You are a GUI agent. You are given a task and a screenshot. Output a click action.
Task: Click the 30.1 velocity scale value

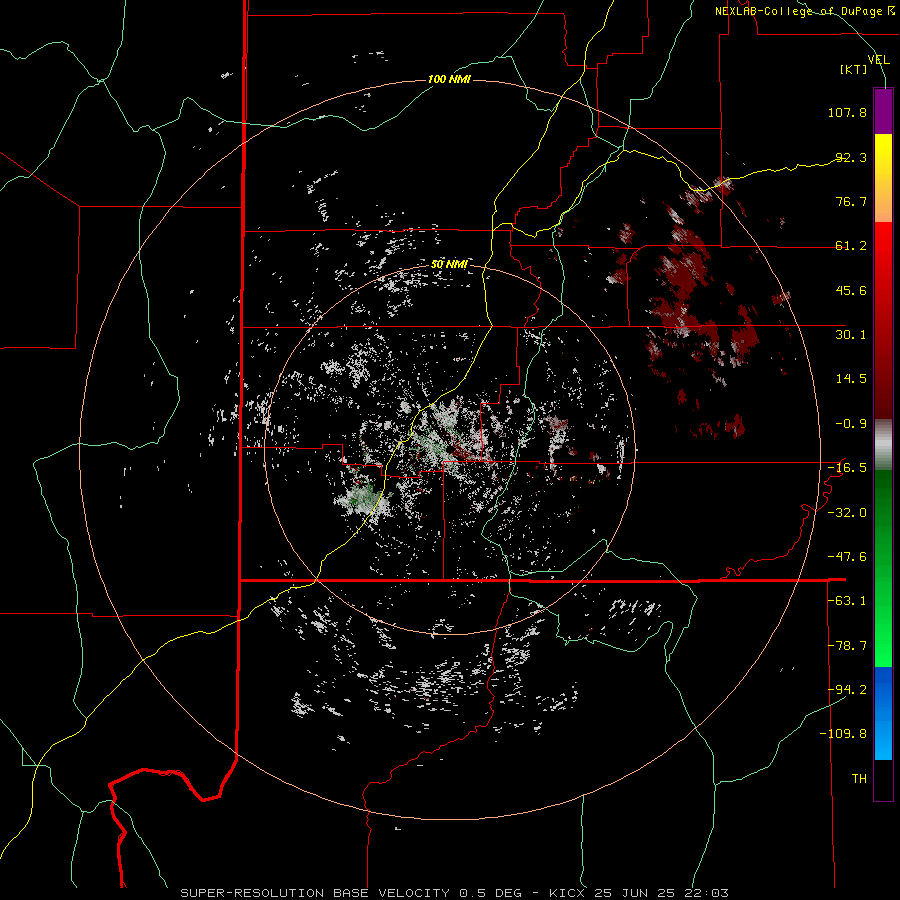(851, 335)
